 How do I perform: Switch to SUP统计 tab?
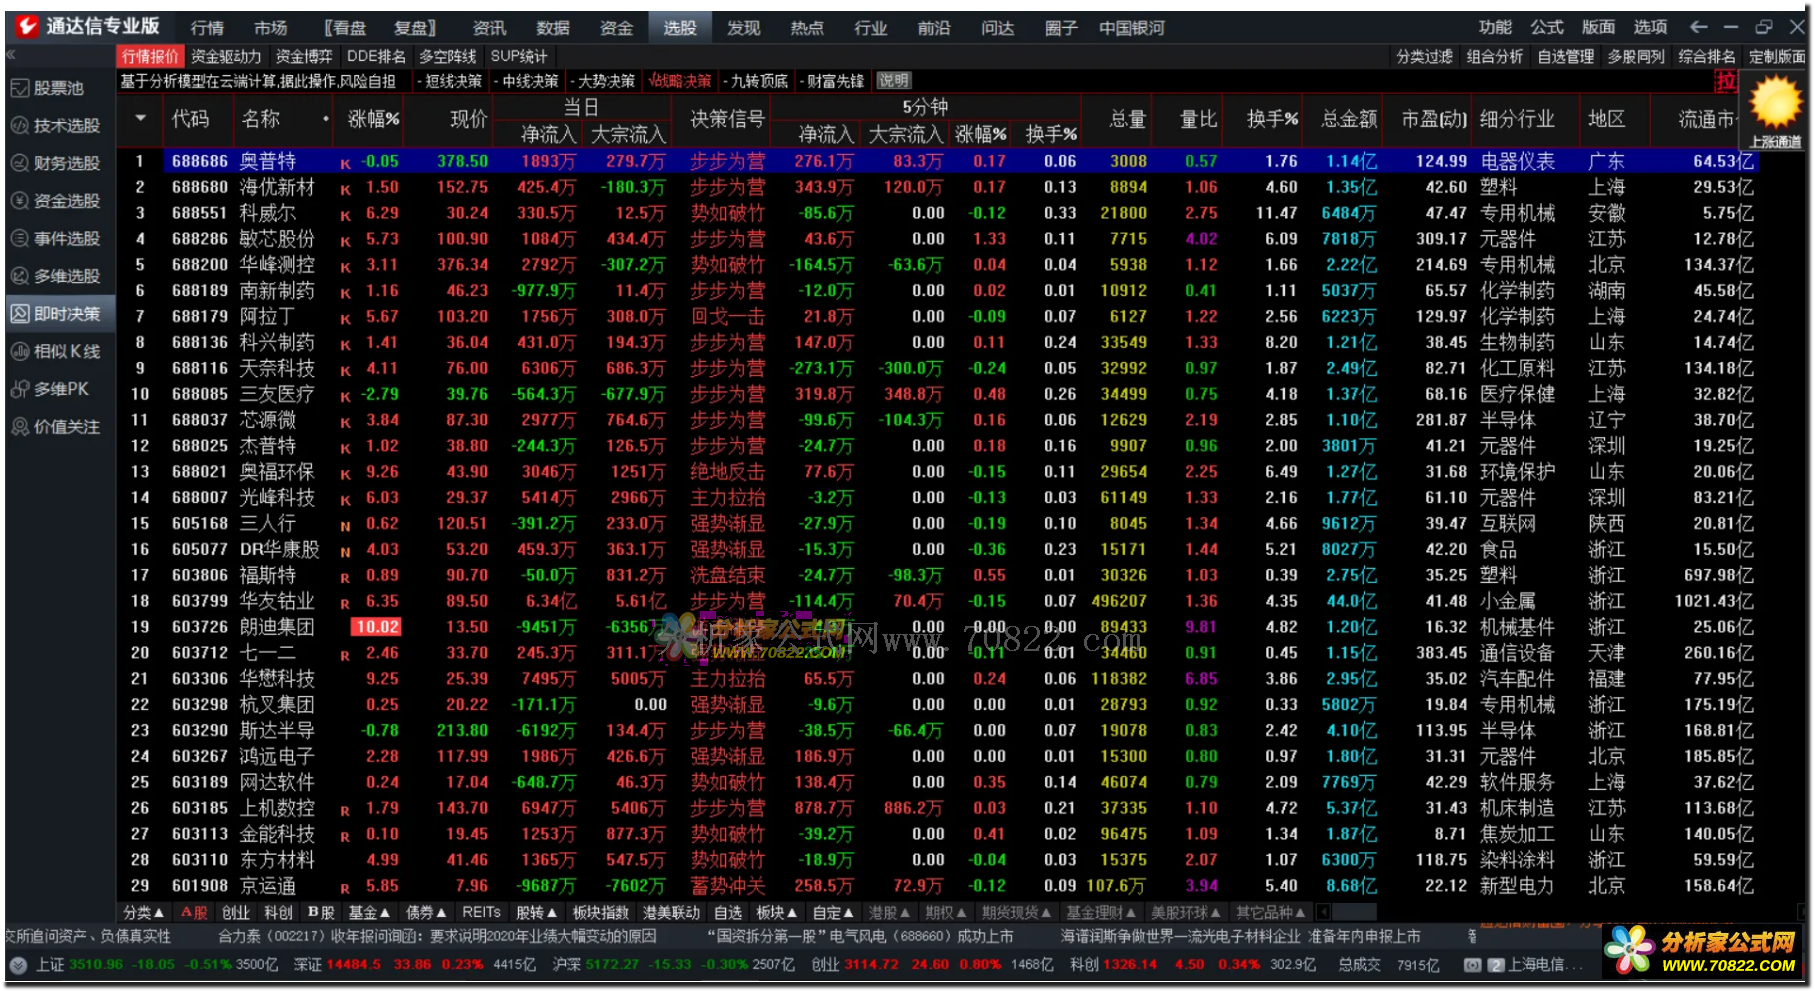tap(519, 56)
